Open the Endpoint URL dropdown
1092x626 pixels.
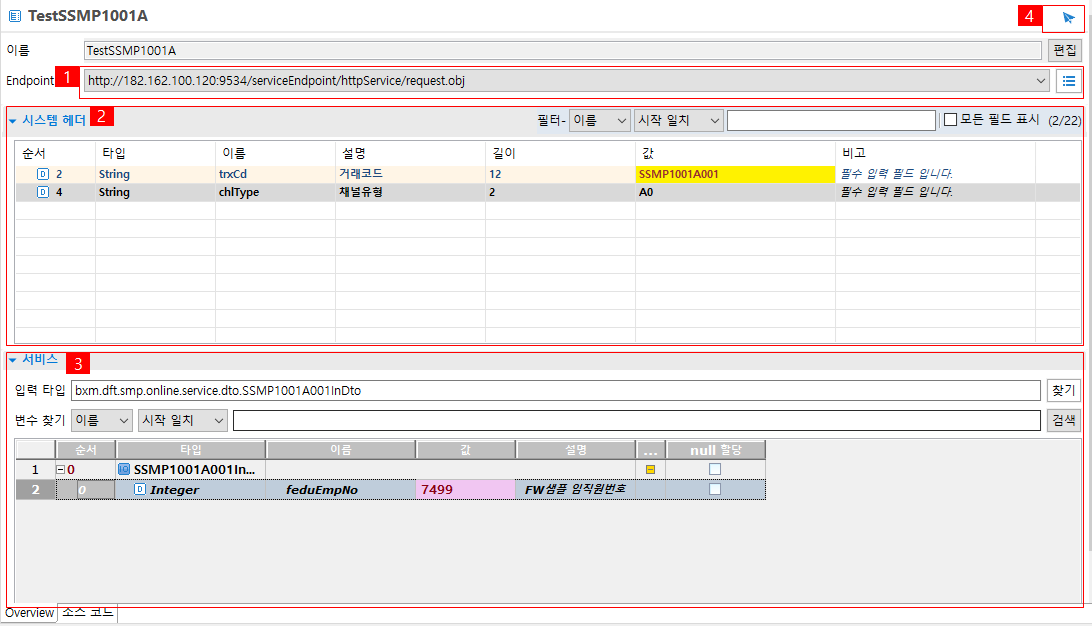tap(1042, 81)
